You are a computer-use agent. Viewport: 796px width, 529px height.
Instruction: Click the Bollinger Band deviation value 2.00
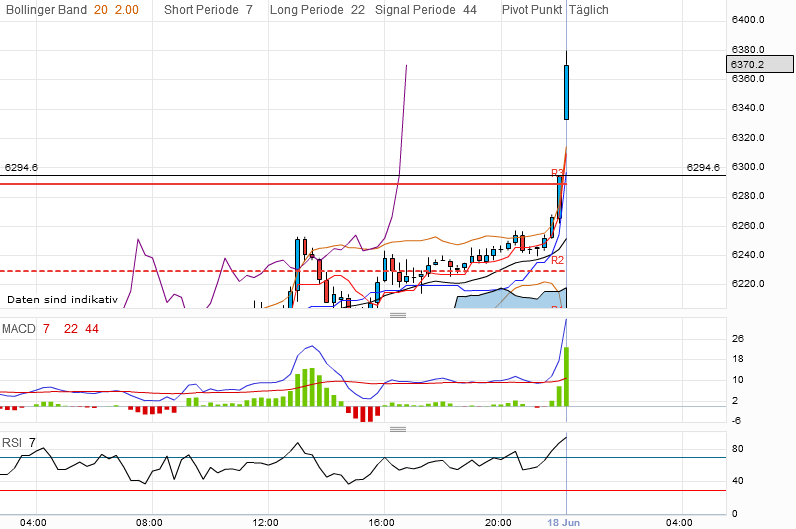[126, 10]
